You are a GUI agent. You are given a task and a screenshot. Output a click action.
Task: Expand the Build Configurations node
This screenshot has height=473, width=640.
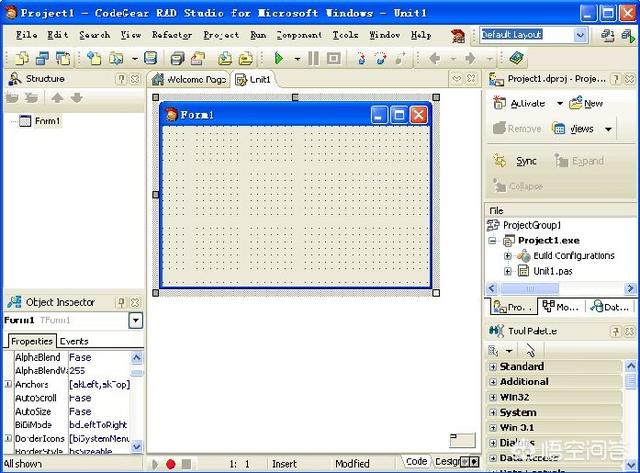[x=508, y=256]
